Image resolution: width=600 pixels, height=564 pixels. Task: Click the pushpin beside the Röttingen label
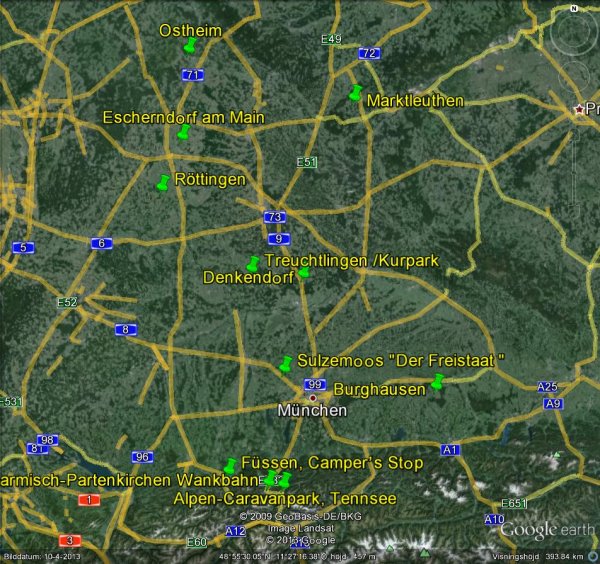point(163,182)
